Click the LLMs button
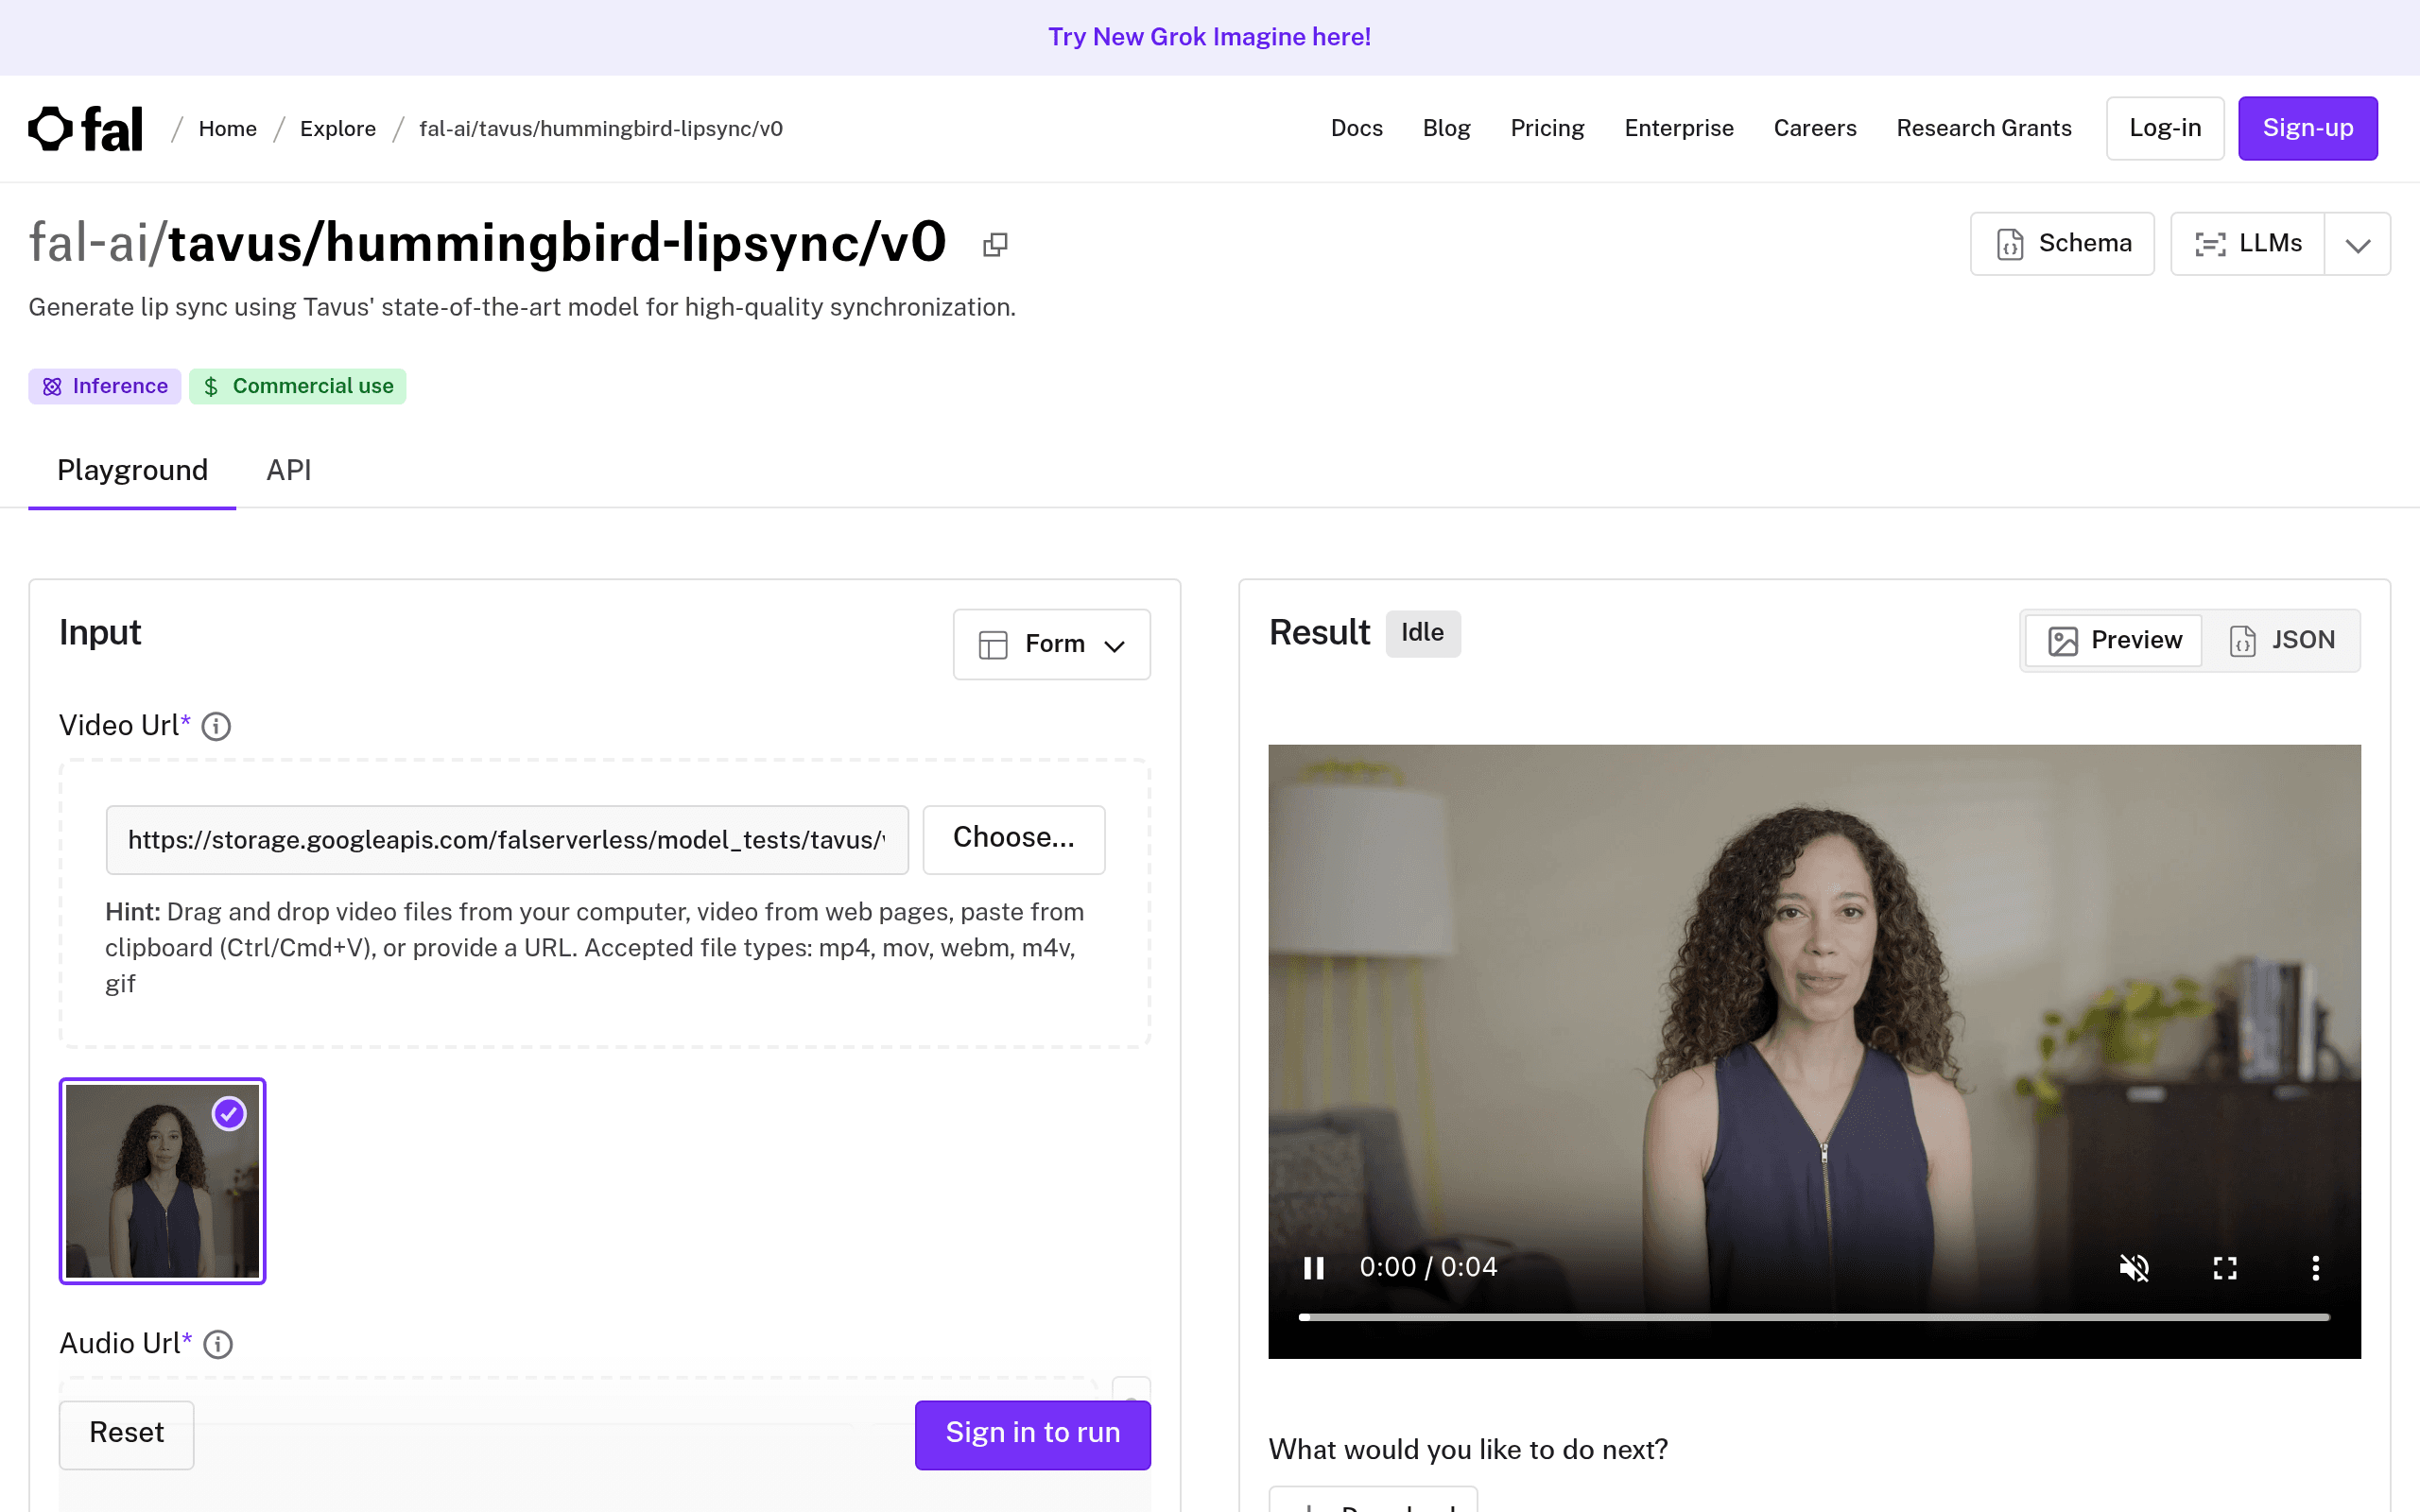This screenshot has height=1512, width=2420. pos(2248,243)
